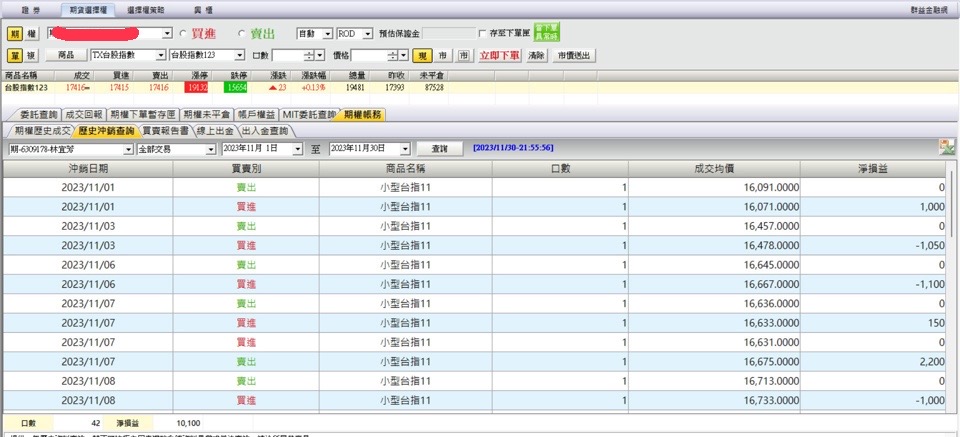This screenshot has height=437, width=960.
Task: Click the 預估保證金 field
Action: click(449, 33)
